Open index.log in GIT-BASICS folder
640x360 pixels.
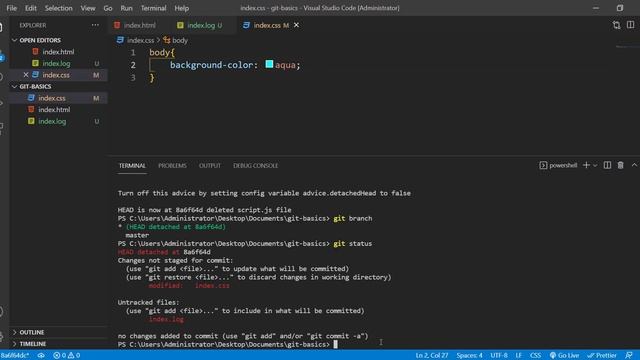(58, 121)
